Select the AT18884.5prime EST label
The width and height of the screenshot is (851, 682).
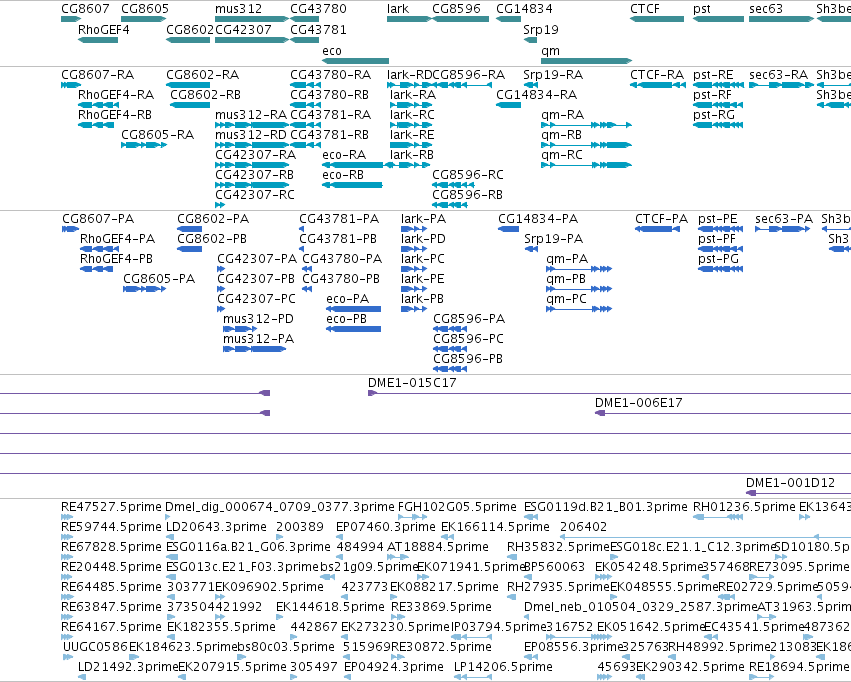tap(437, 547)
